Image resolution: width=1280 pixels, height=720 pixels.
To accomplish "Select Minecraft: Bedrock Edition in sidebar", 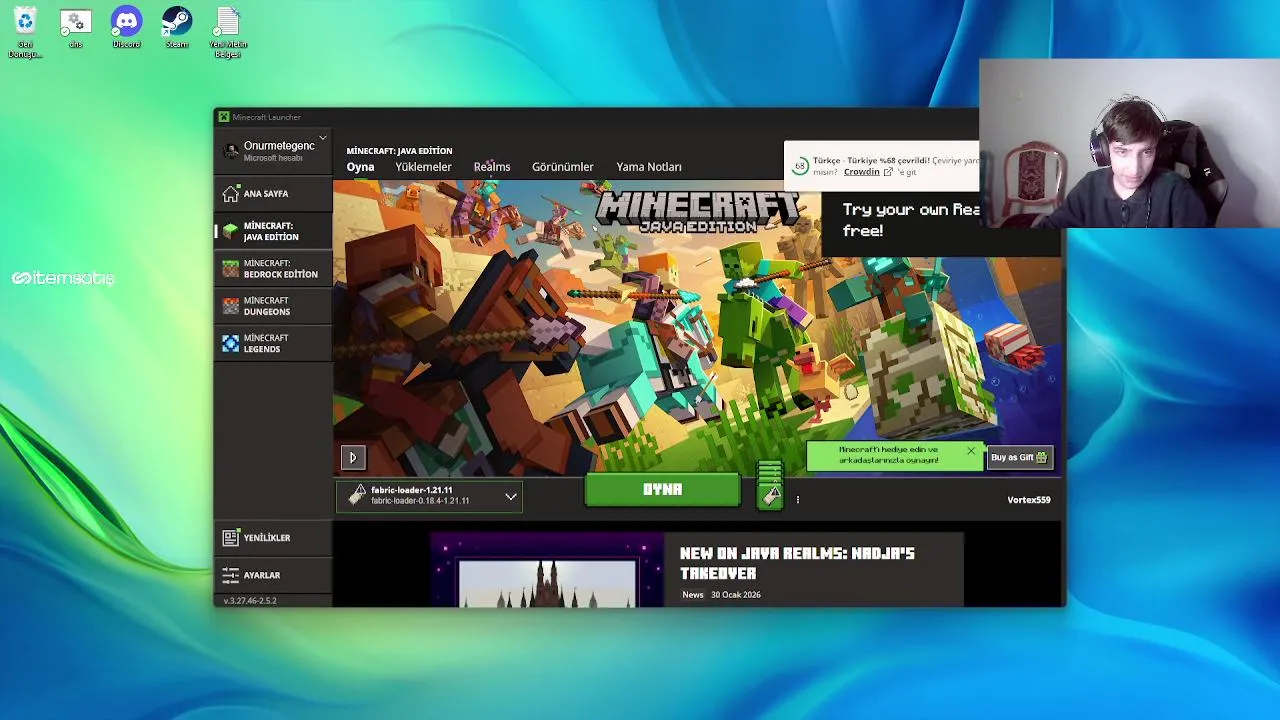I will pos(273,268).
